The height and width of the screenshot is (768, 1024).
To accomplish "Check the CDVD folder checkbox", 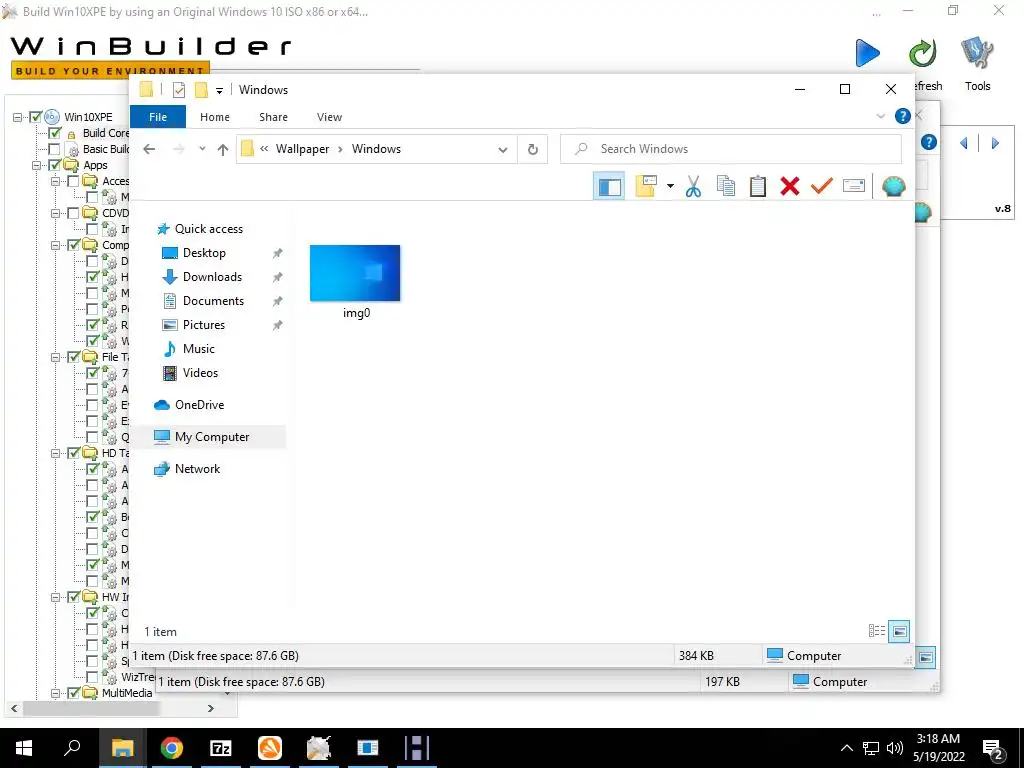I will pos(73,213).
